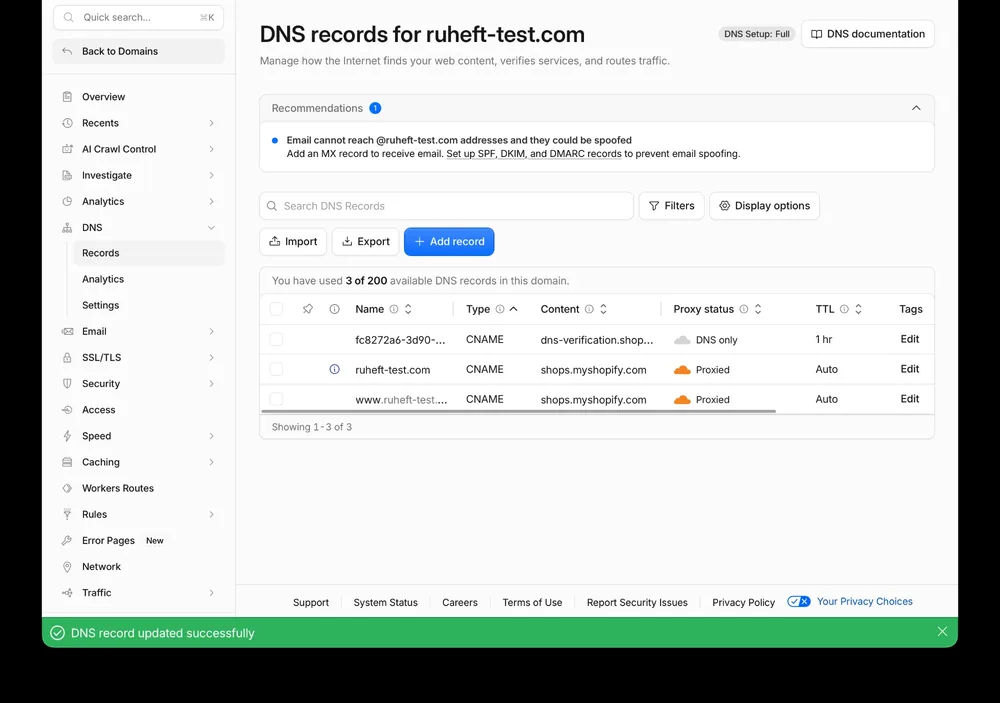Expand the Investigate submenu arrow
The image size is (1000, 703).
coord(211,175)
